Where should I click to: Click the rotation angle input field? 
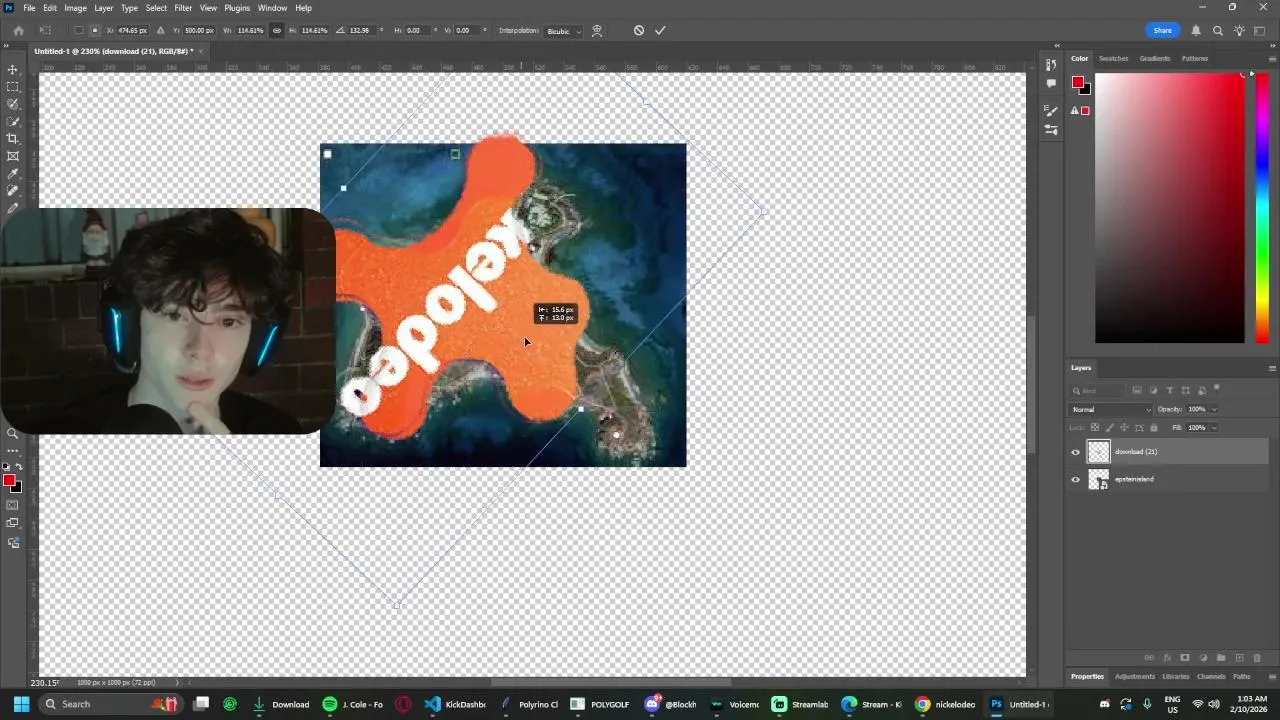360,30
